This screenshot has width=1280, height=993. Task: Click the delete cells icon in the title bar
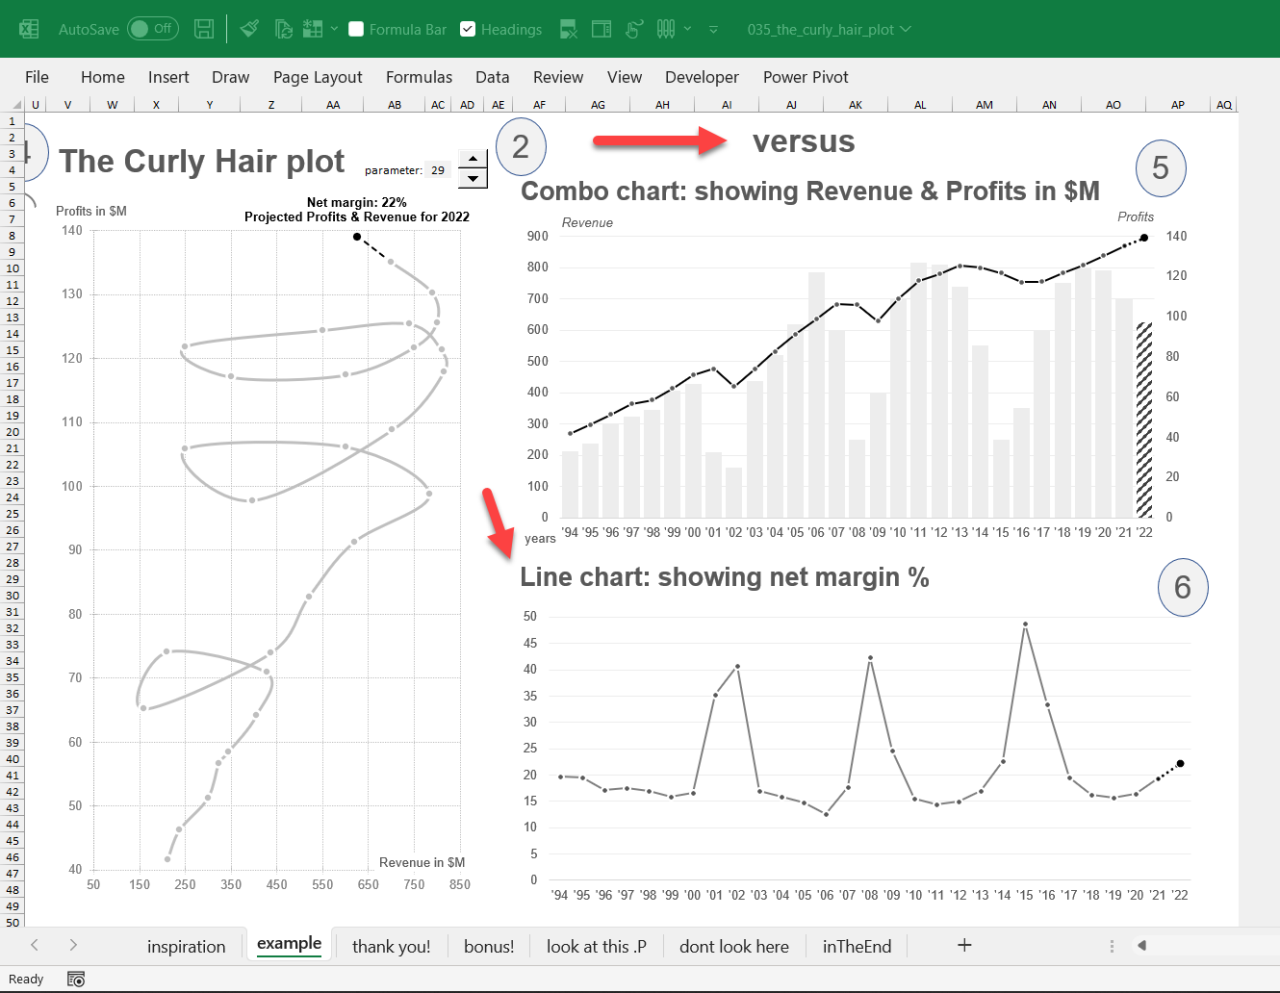[x=567, y=29]
